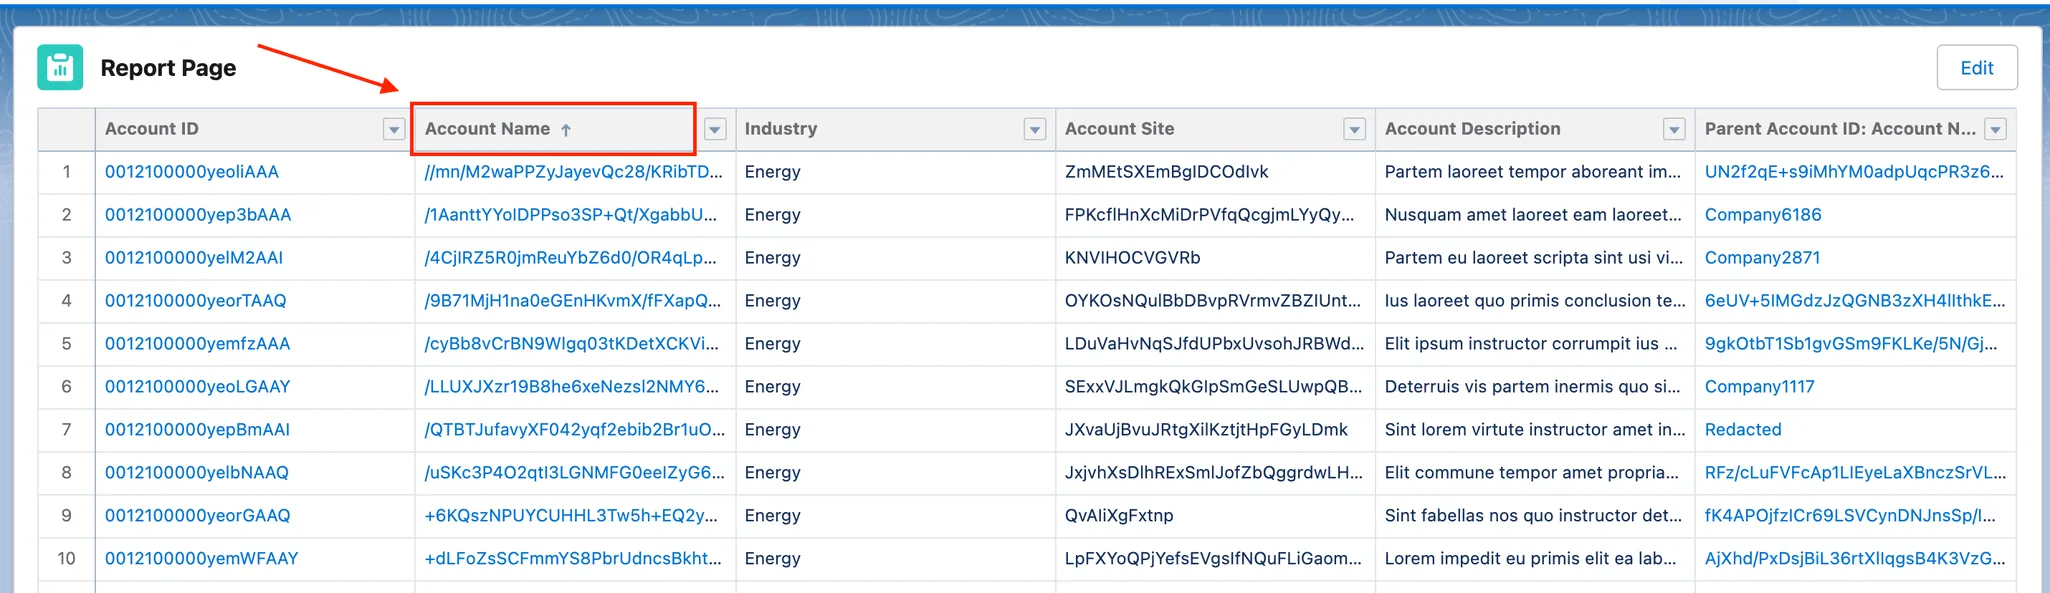Show the Account Site column menu
The width and height of the screenshot is (2050, 593).
click(x=1354, y=130)
